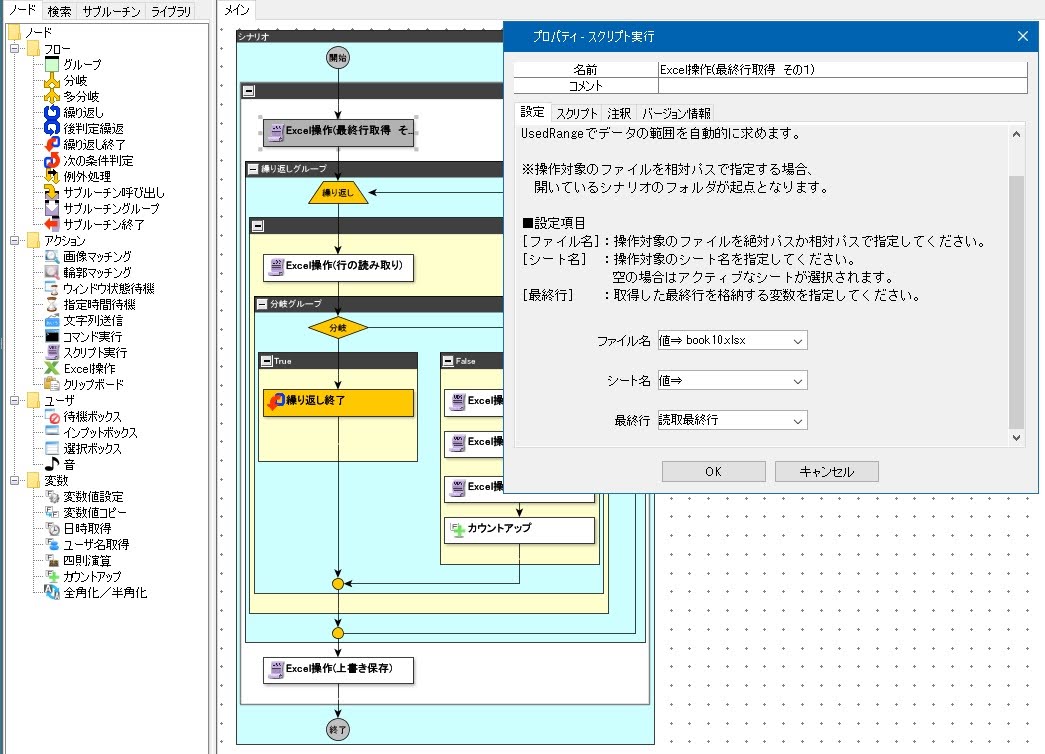Select the サブルーチン終了 node icon
Screen dimensions: 1045x754
52,225
